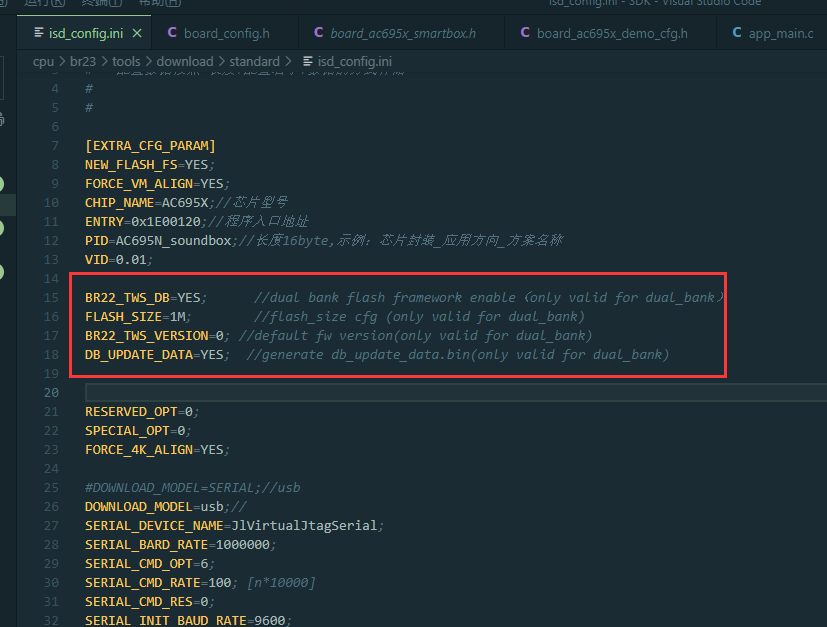
Task: Expand the download breadcrumb segment
Action: pyautogui.click(x=185, y=62)
